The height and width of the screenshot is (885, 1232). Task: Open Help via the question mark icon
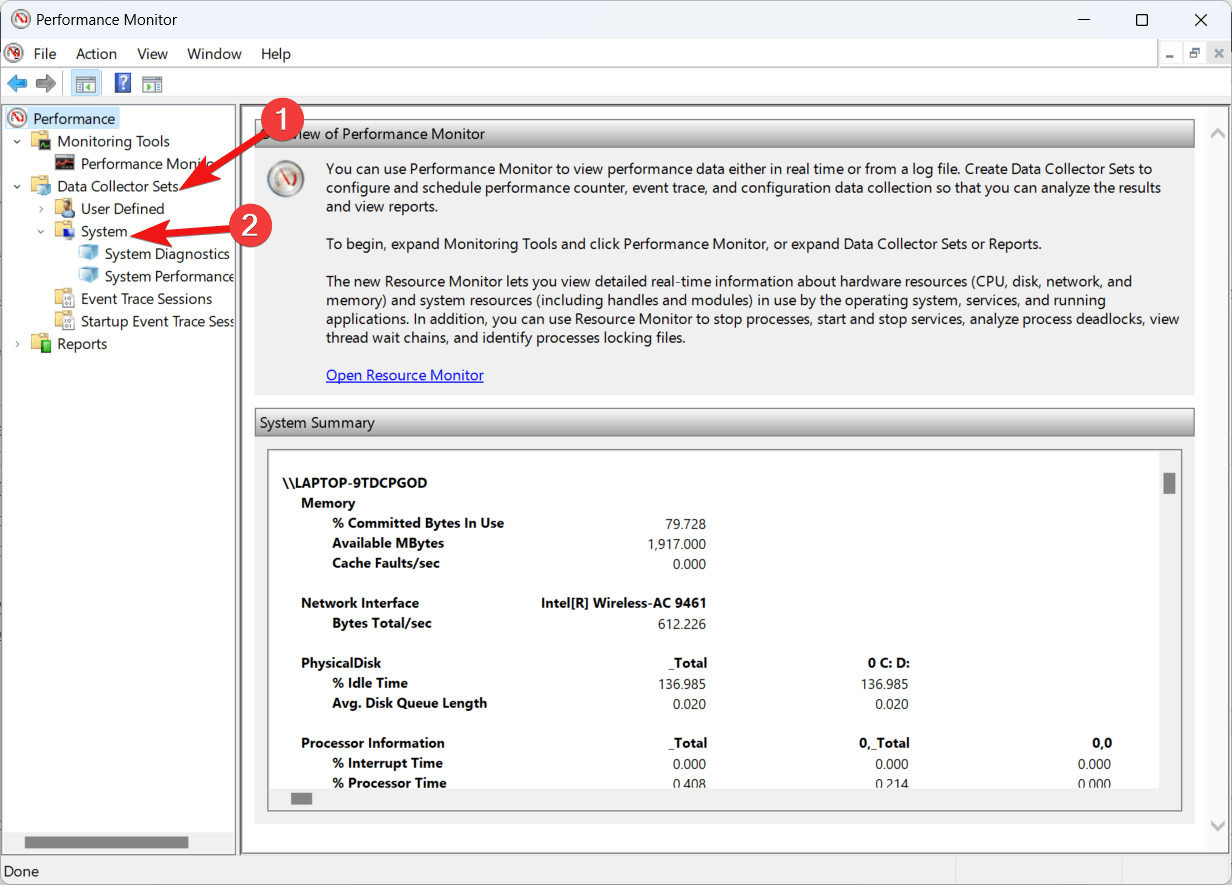coord(123,83)
